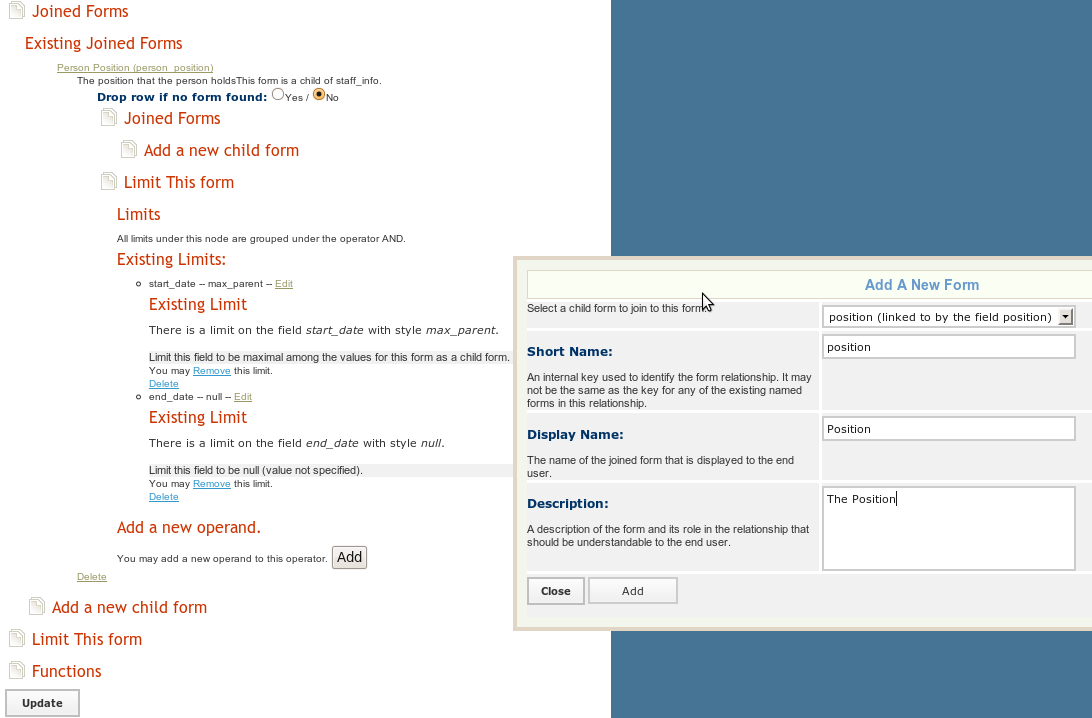Click the Limits heading

tap(139, 214)
